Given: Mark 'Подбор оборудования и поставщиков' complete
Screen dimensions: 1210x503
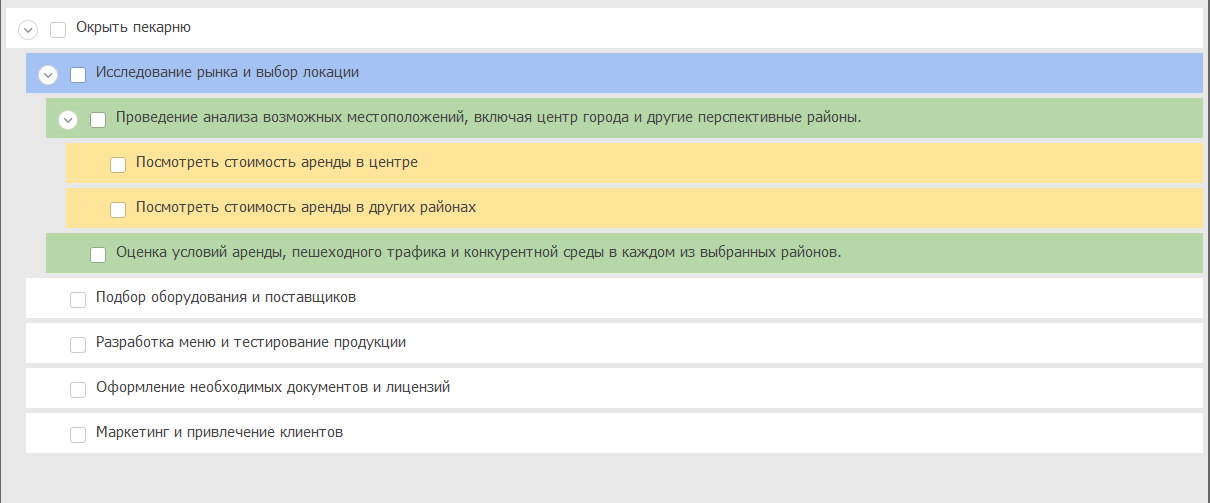Looking at the screenshot, I should (78, 299).
